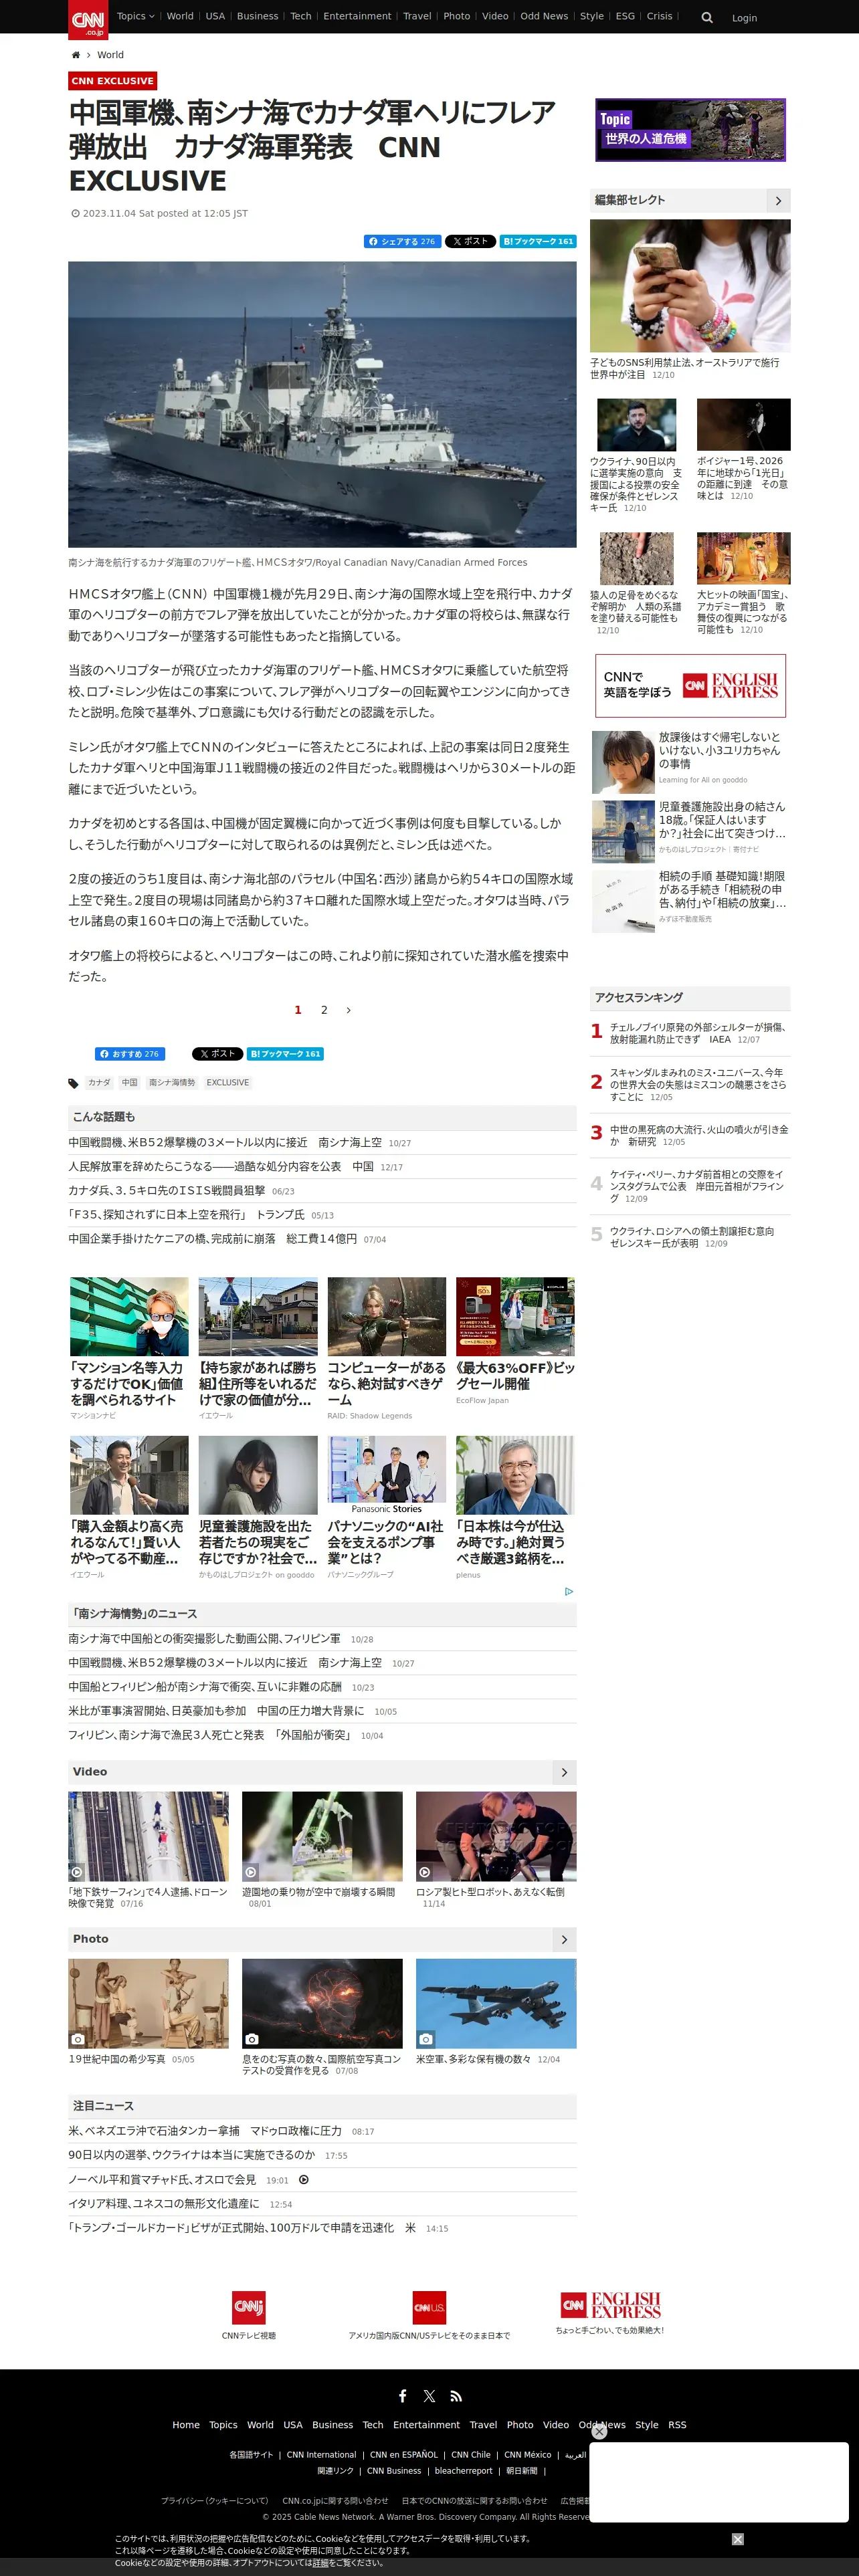The image size is (859, 2576).
Task: Click the next-page chevron in pagination
Action: [x=348, y=1010]
